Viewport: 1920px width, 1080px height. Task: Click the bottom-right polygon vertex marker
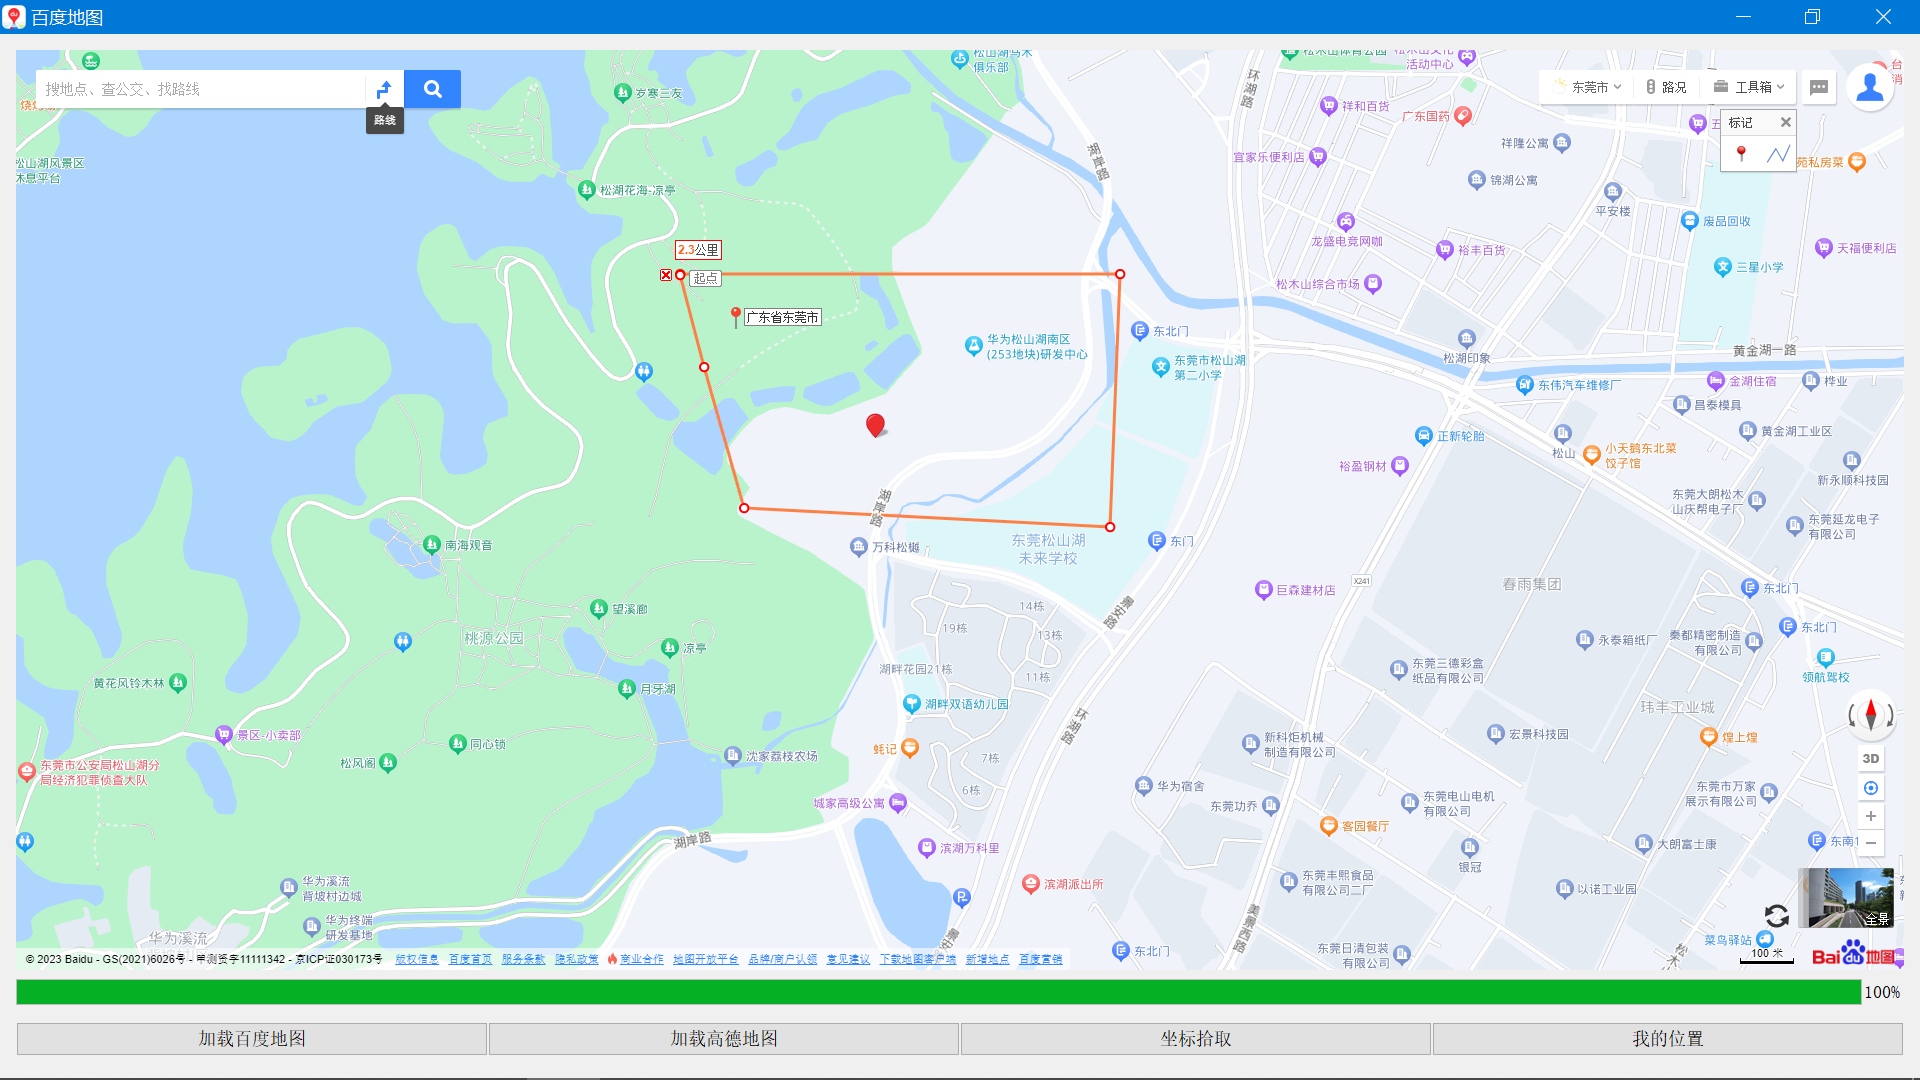click(x=1110, y=527)
